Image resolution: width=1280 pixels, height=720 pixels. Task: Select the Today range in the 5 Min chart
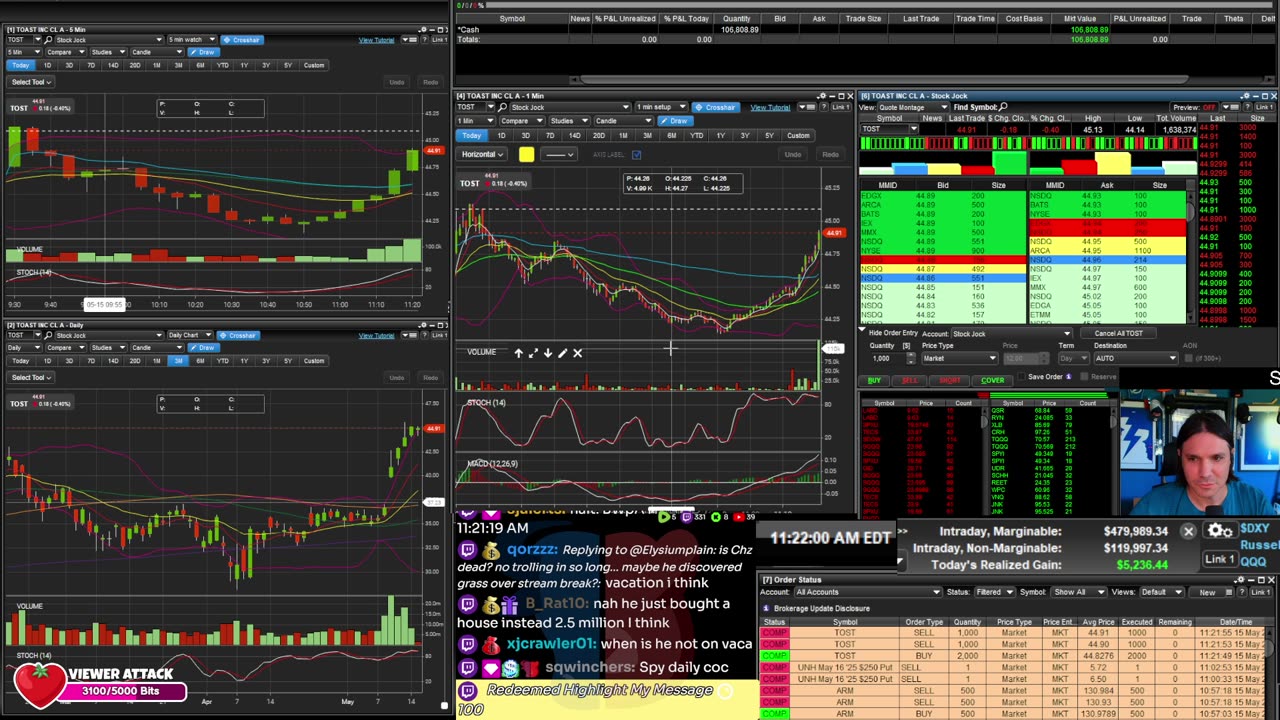point(21,65)
